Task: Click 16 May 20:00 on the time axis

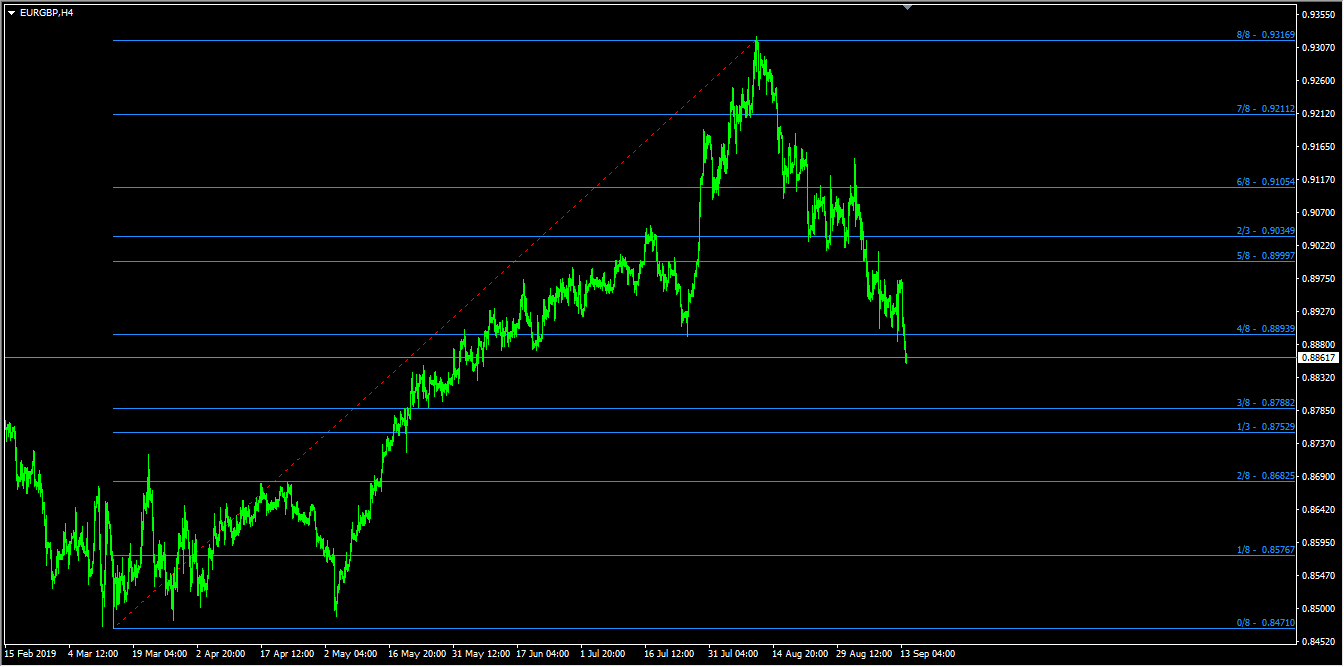Action: [x=417, y=654]
